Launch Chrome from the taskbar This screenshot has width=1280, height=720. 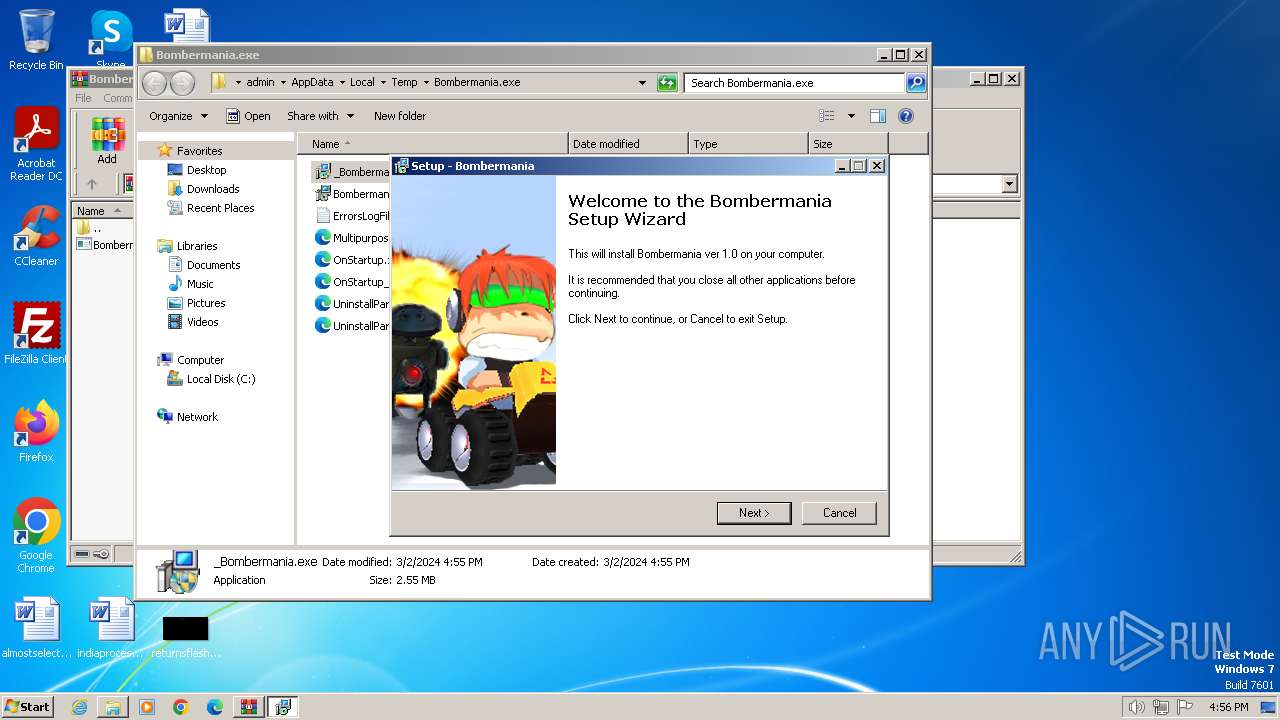(181, 707)
